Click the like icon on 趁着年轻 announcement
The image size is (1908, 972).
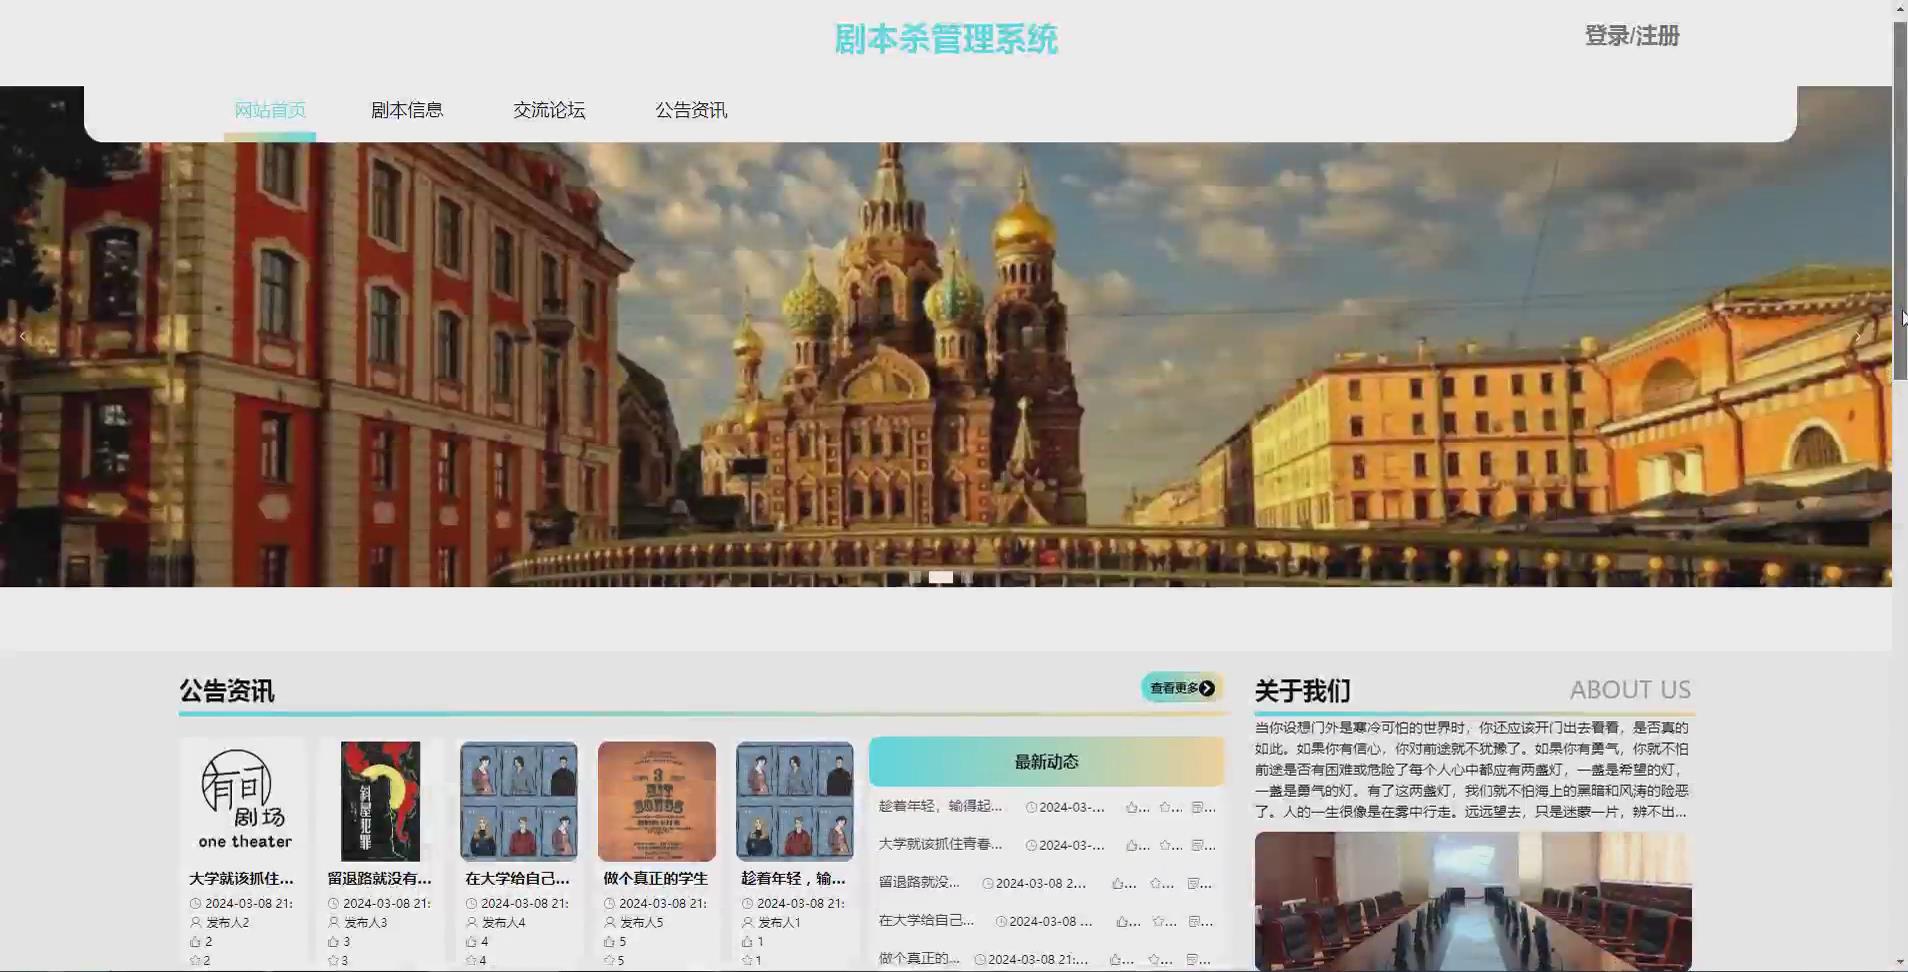(x=1133, y=807)
